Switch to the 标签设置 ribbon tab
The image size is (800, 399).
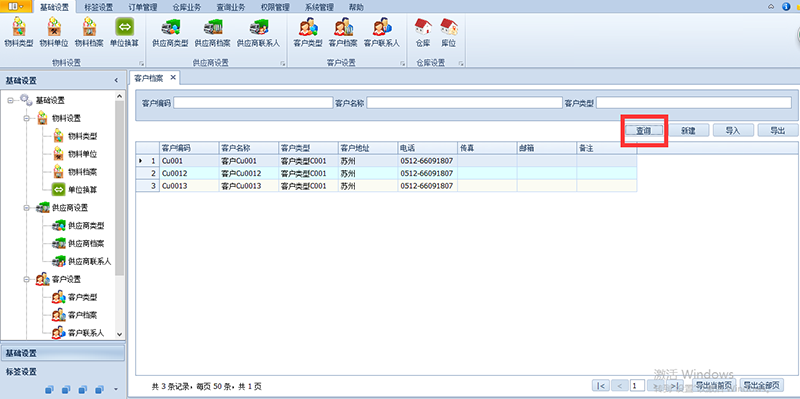click(x=98, y=7)
